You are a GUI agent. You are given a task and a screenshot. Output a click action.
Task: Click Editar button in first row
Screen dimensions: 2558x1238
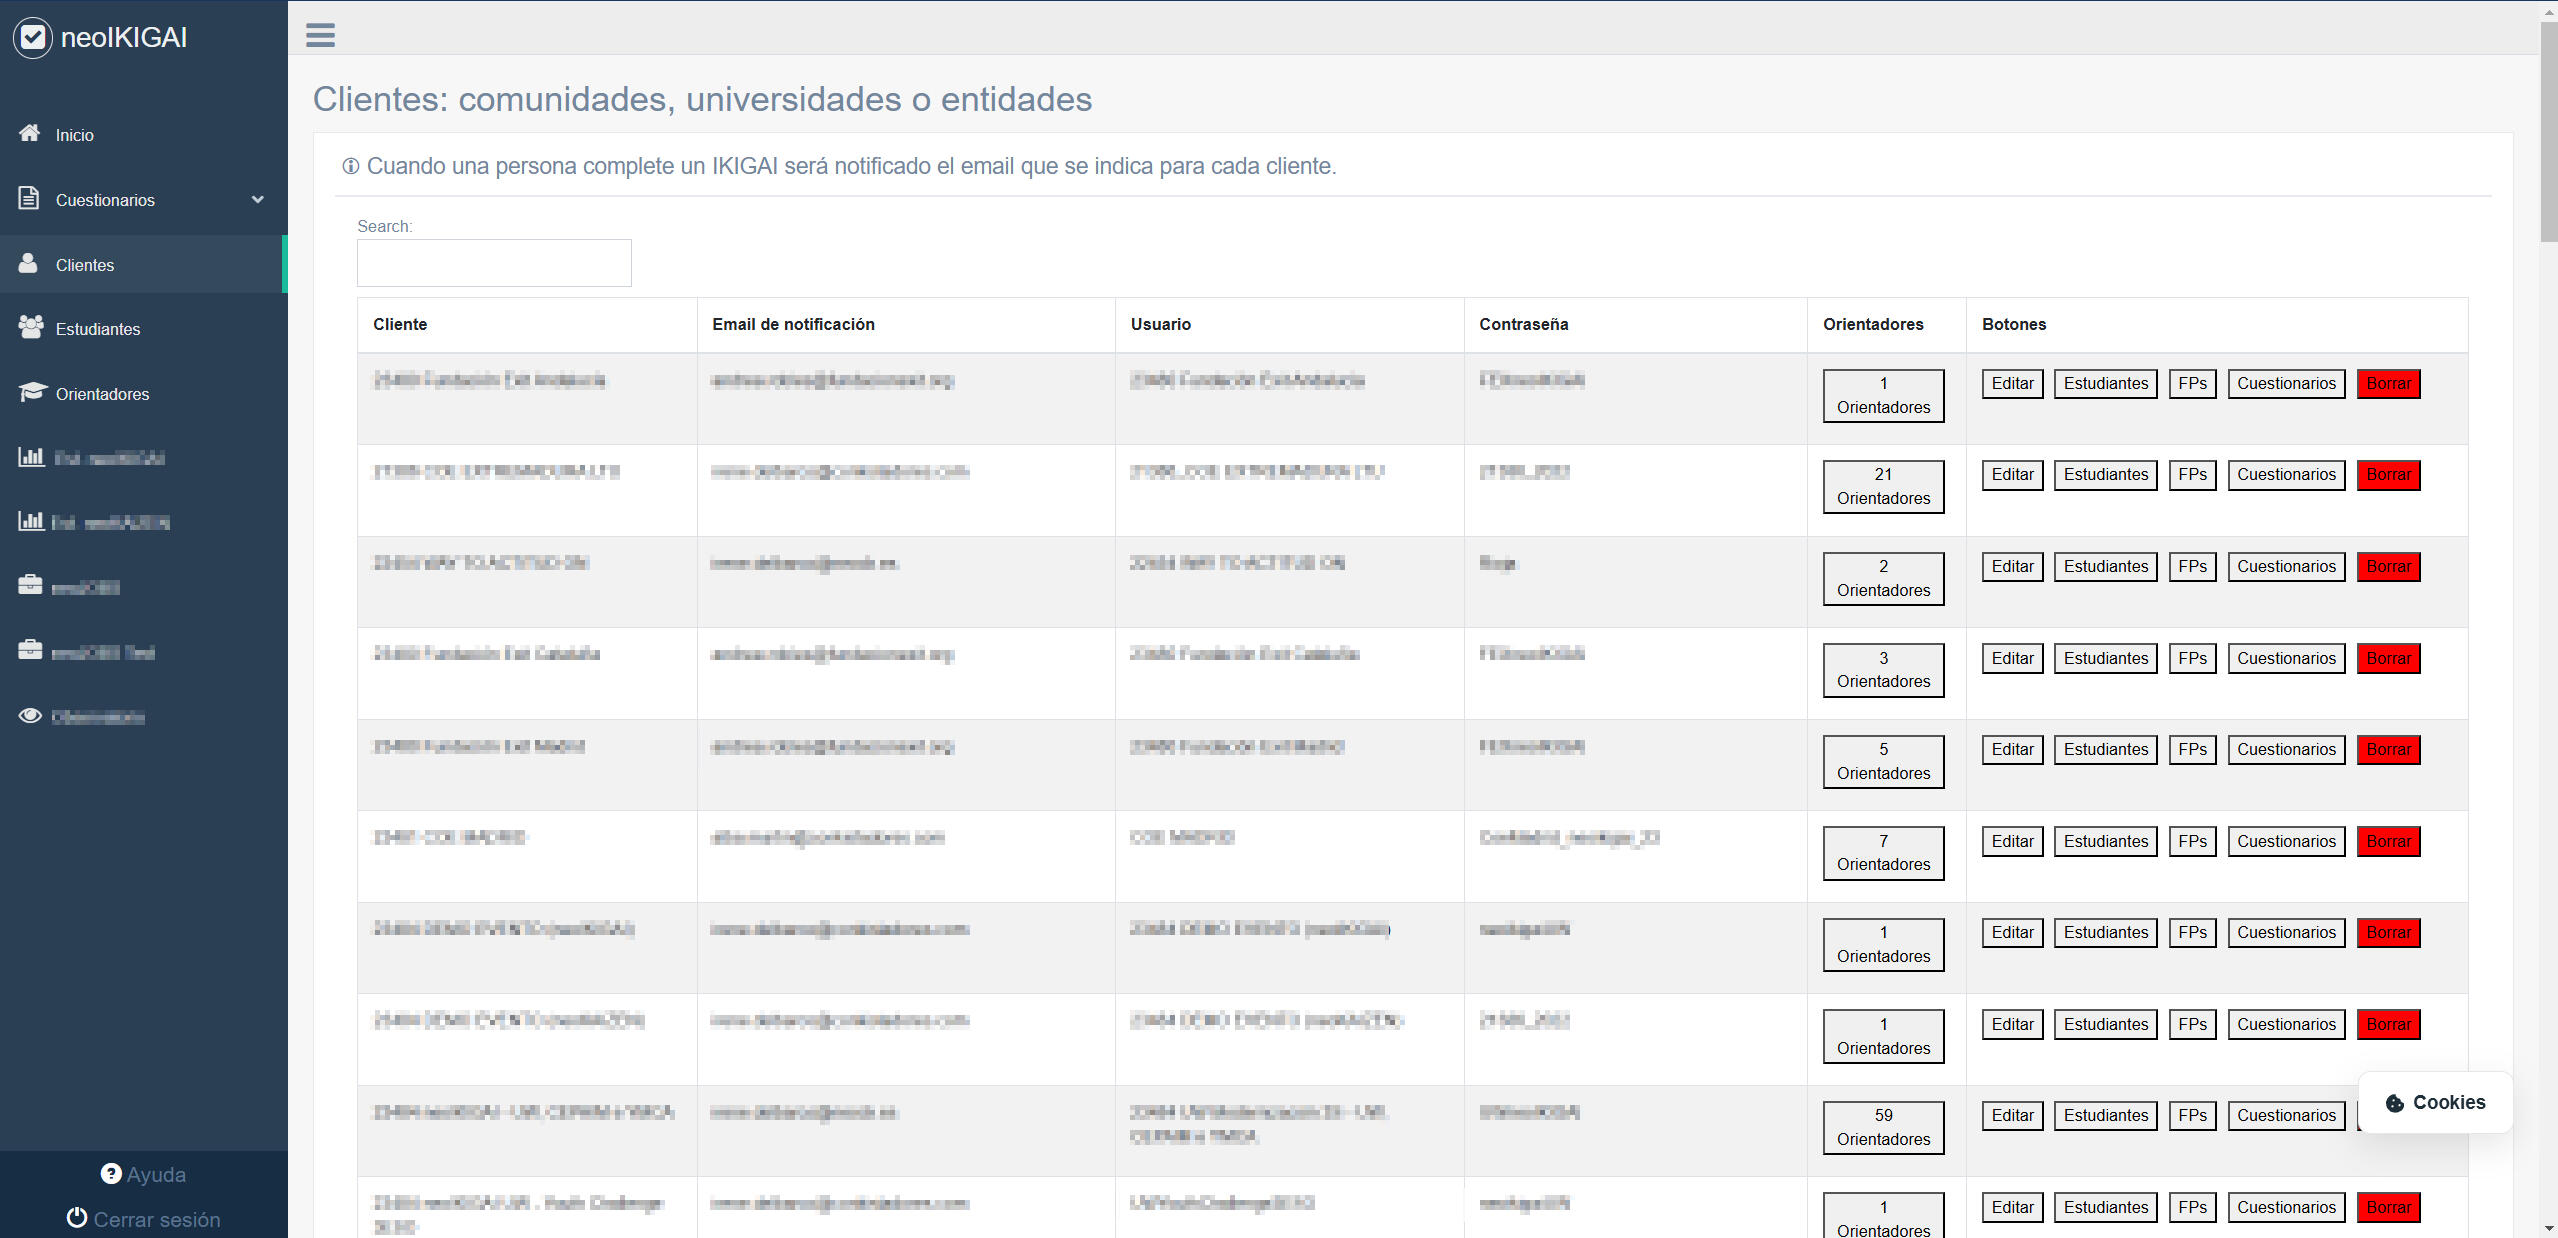[x=2012, y=383]
